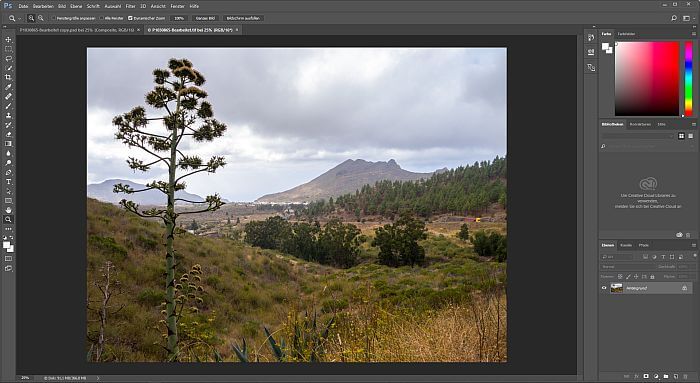The image size is (700, 383).
Task: Click the hue spectrum slider strip
Action: click(688, 79)
